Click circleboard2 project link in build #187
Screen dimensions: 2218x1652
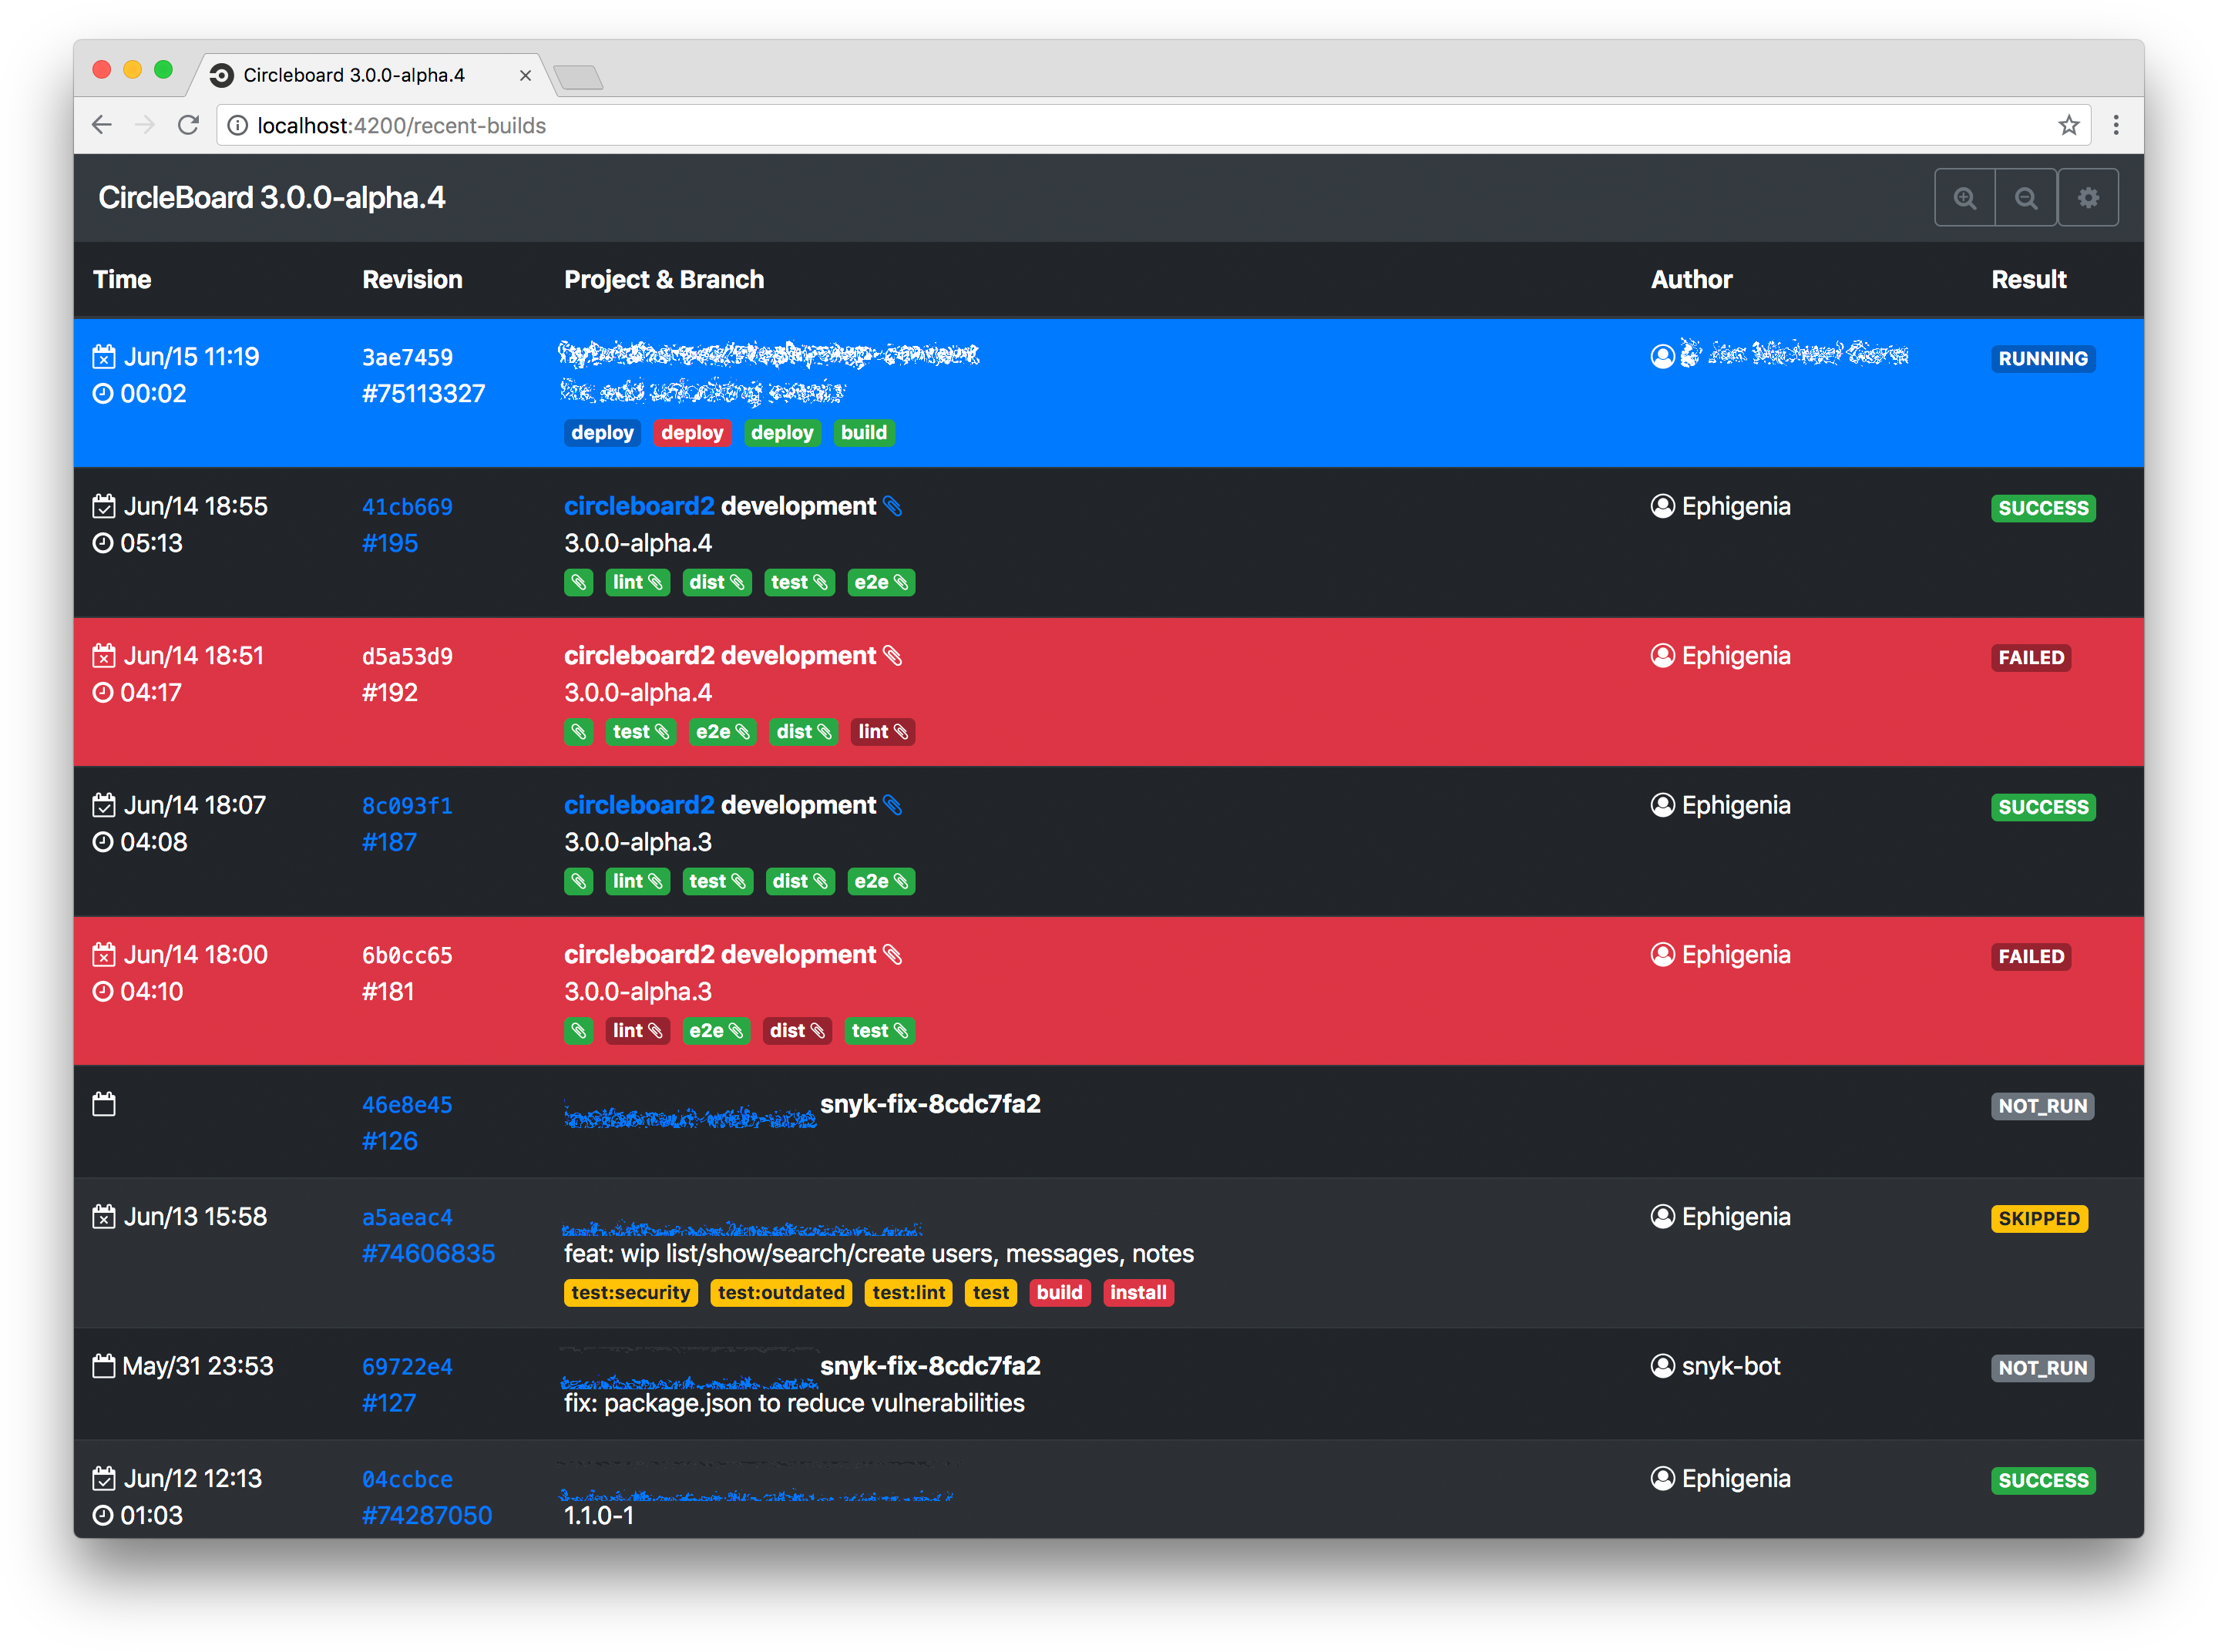pyautogui.click(x=638, y=805)
